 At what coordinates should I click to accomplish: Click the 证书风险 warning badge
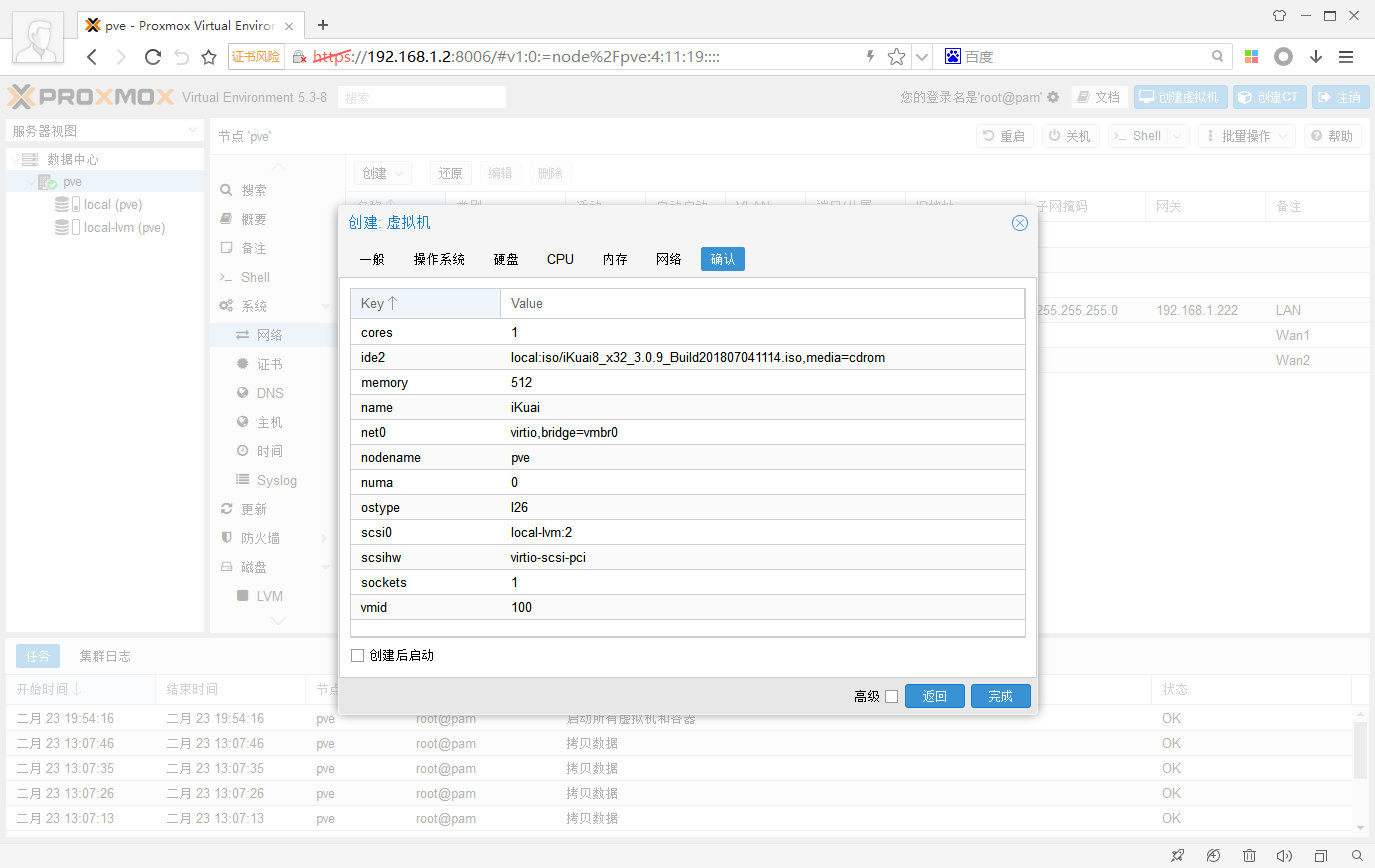click(x=256, y=57)
